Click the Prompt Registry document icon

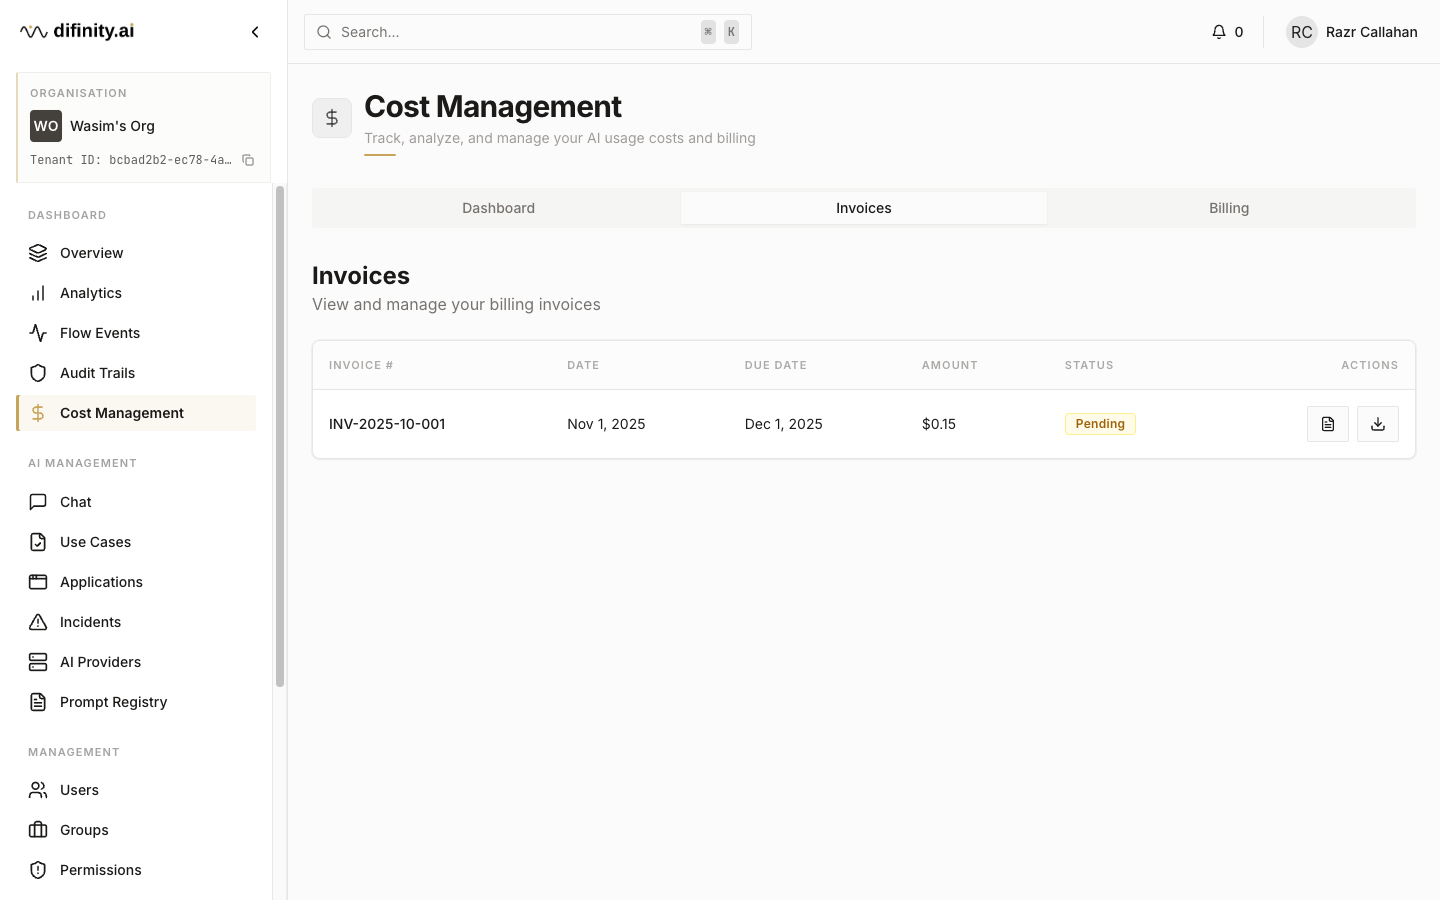(38, 702)
